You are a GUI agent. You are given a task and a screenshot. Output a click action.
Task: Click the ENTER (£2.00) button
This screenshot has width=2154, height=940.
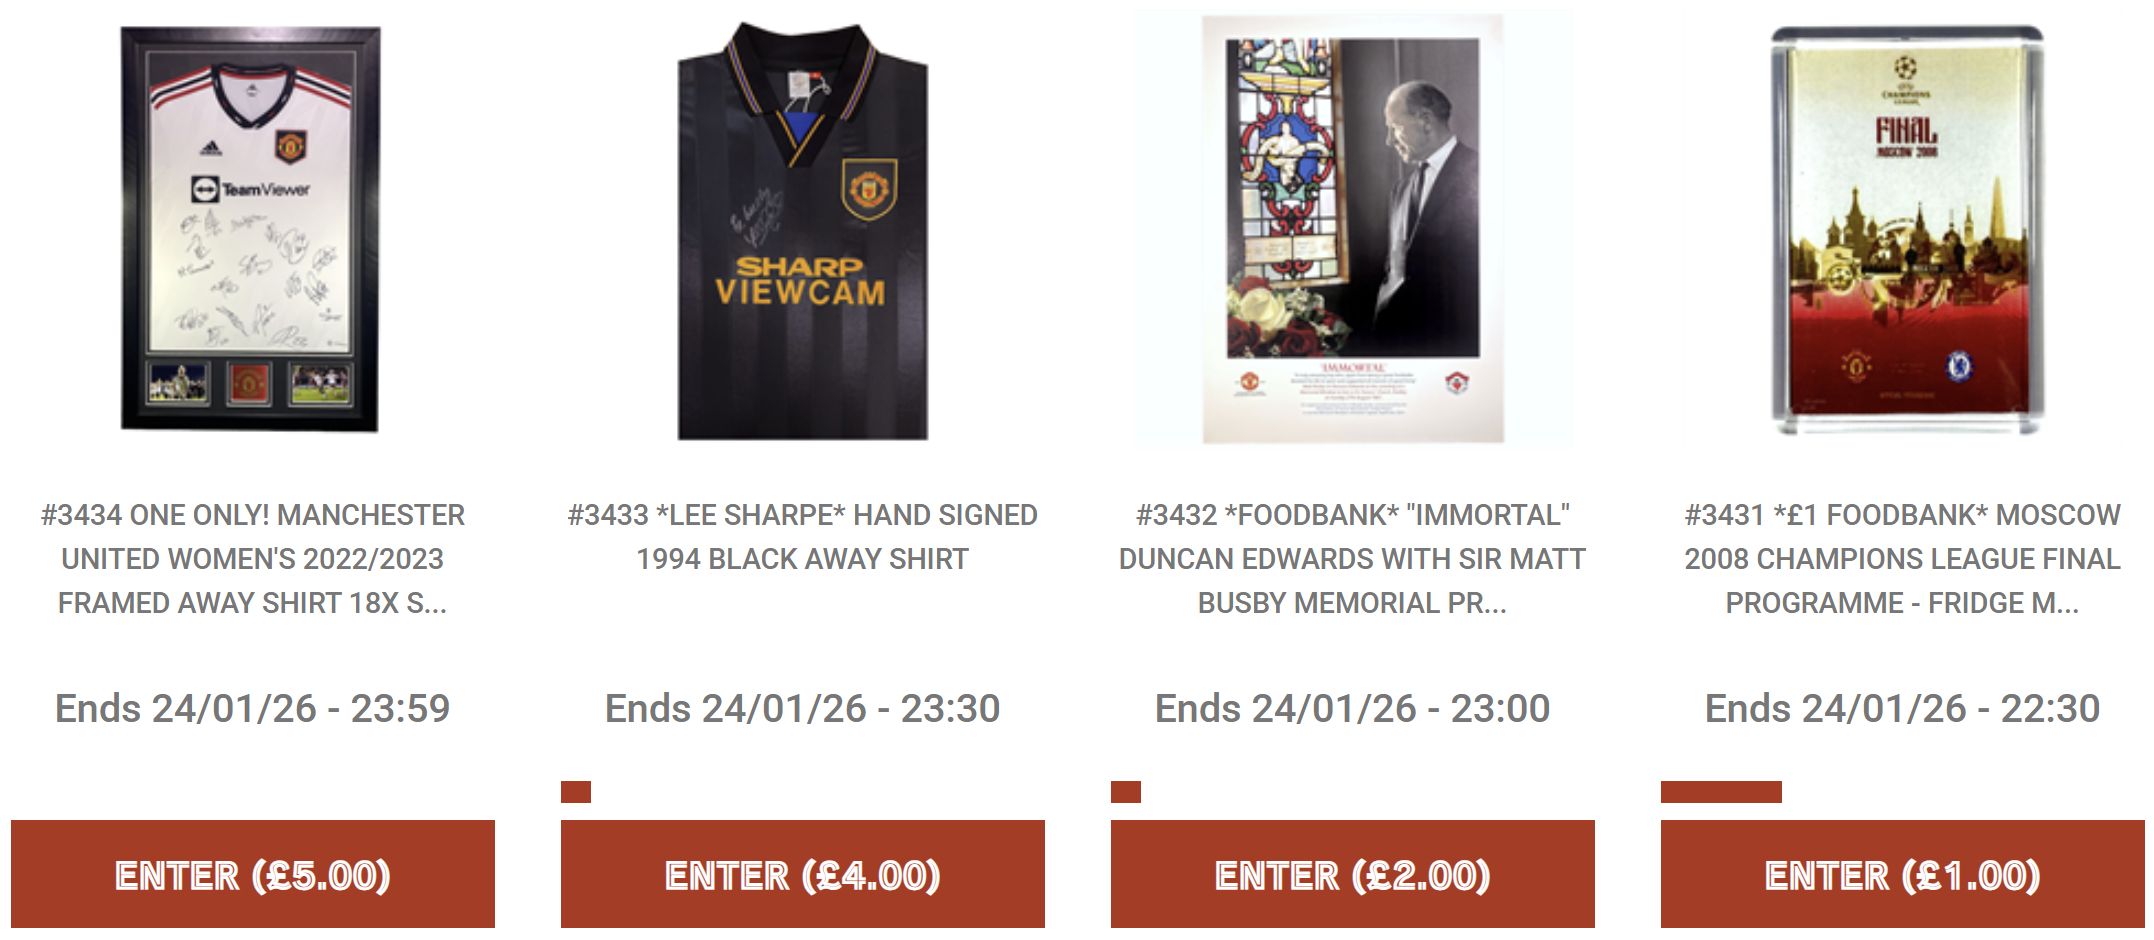1353,875
